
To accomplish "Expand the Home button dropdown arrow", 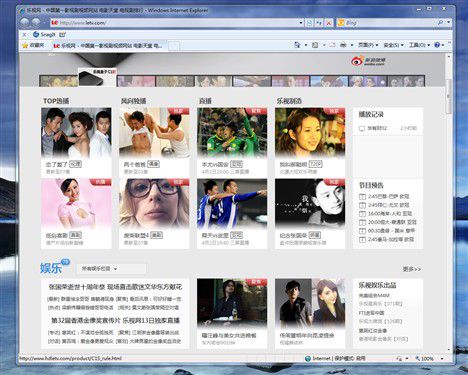I will click(305, 45).
